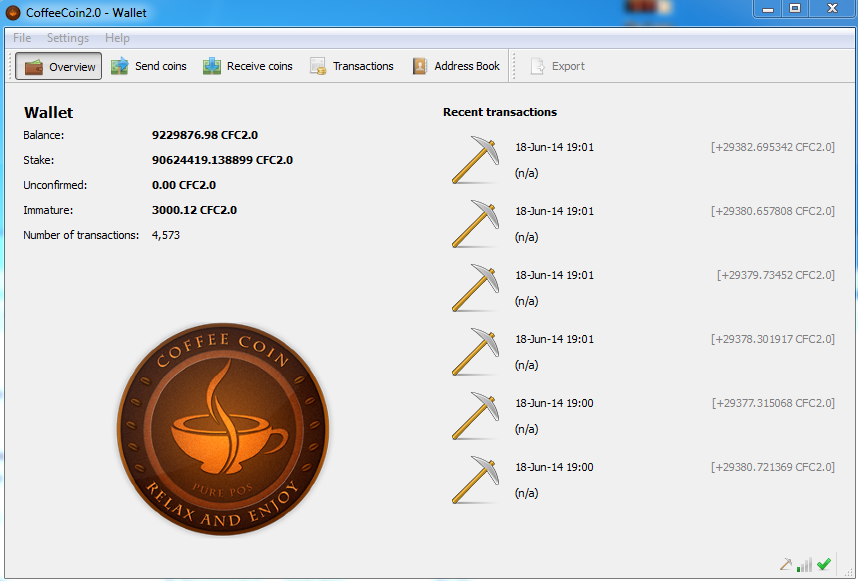Viewport: 858px width, 581px height.
Task: Click pickaxe icon for +29380.657808 transaction
Action: point(476,223)
